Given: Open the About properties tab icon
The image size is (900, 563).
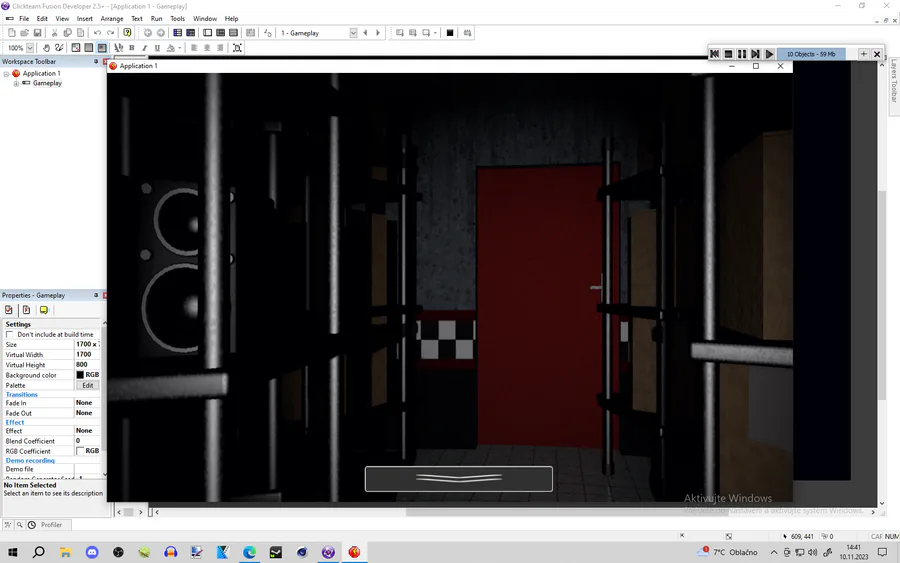Looking at the screenshot, I should [x=44, y=310].
